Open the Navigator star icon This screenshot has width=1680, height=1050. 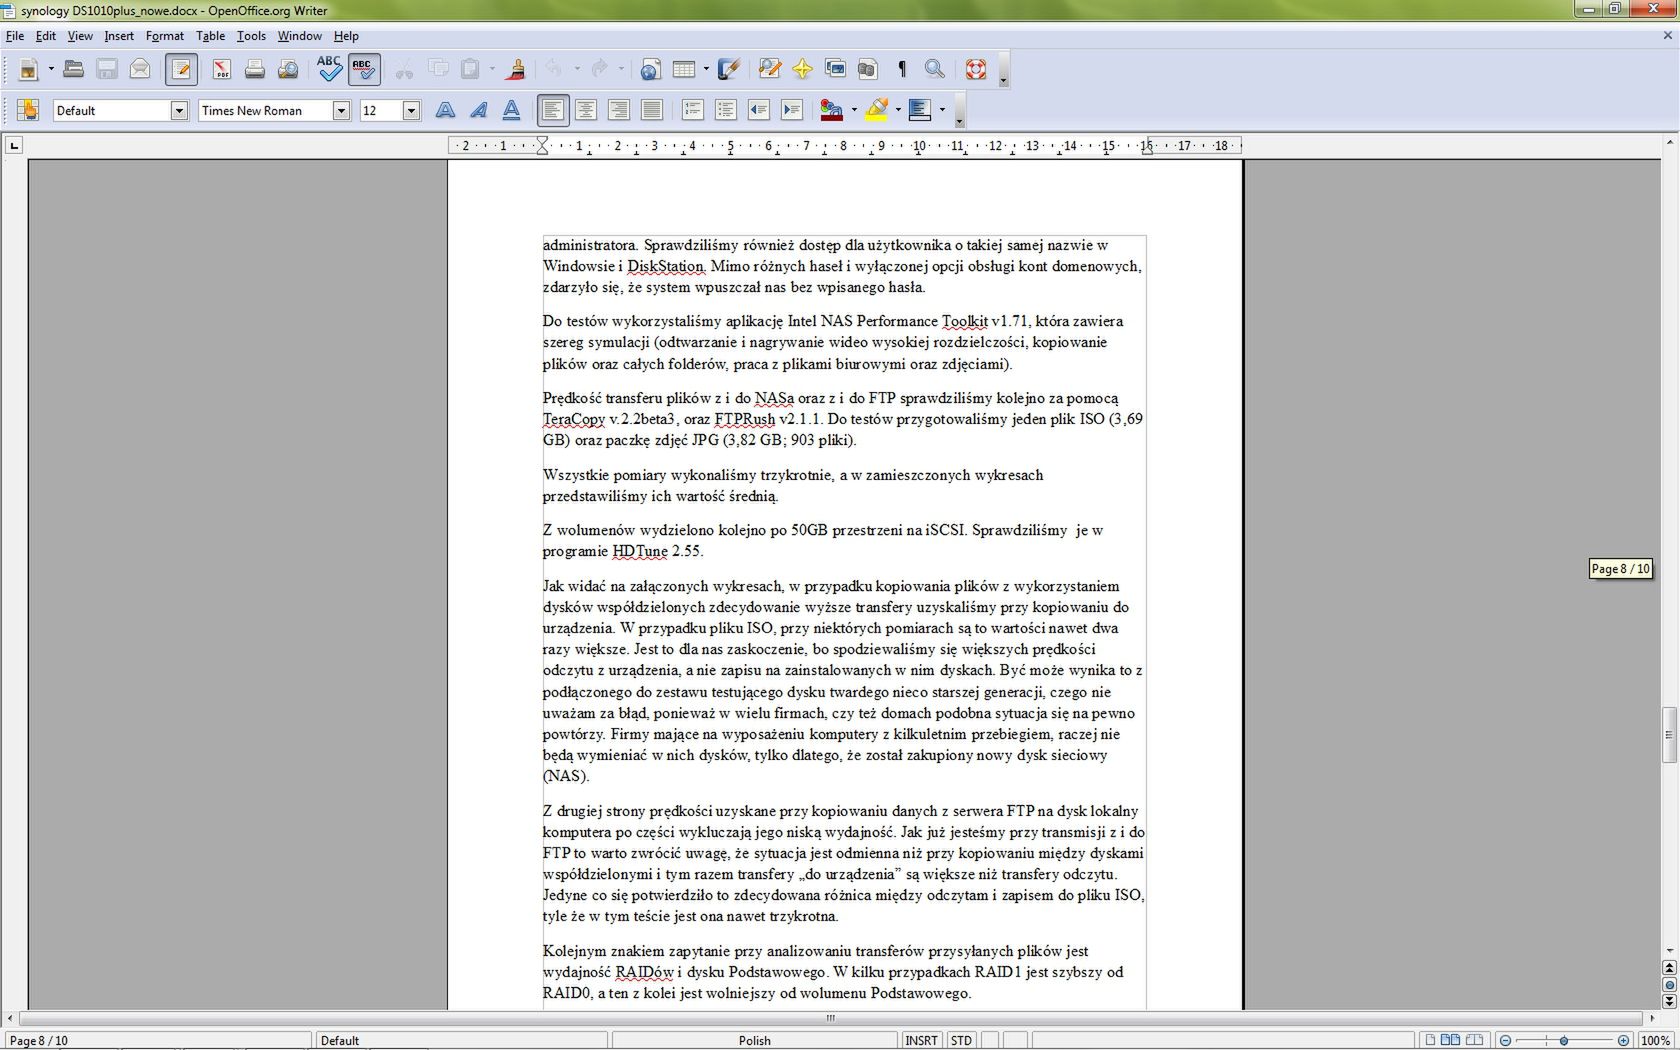802,69
